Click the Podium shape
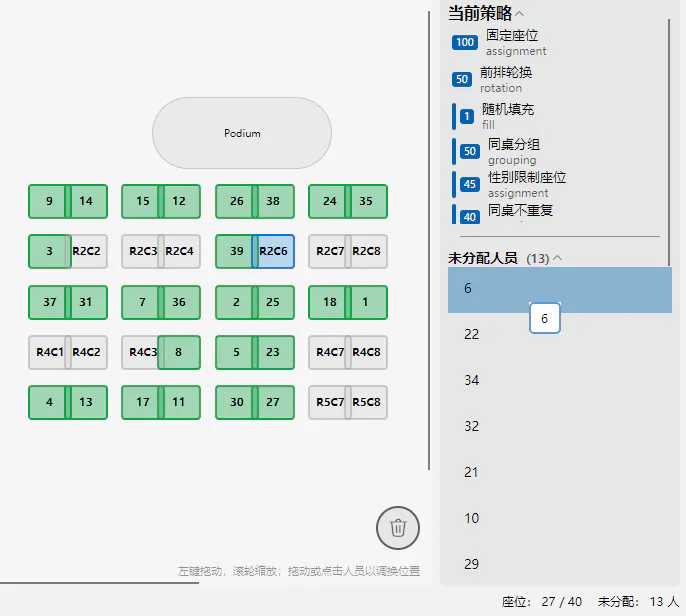Viewport: 686px width, 616px height. coord(242,133)
